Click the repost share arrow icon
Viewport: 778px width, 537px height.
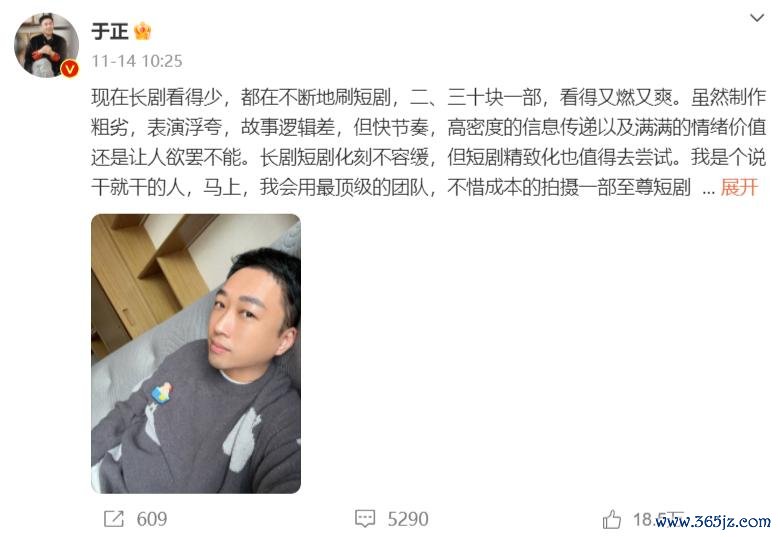click(114, 519)
